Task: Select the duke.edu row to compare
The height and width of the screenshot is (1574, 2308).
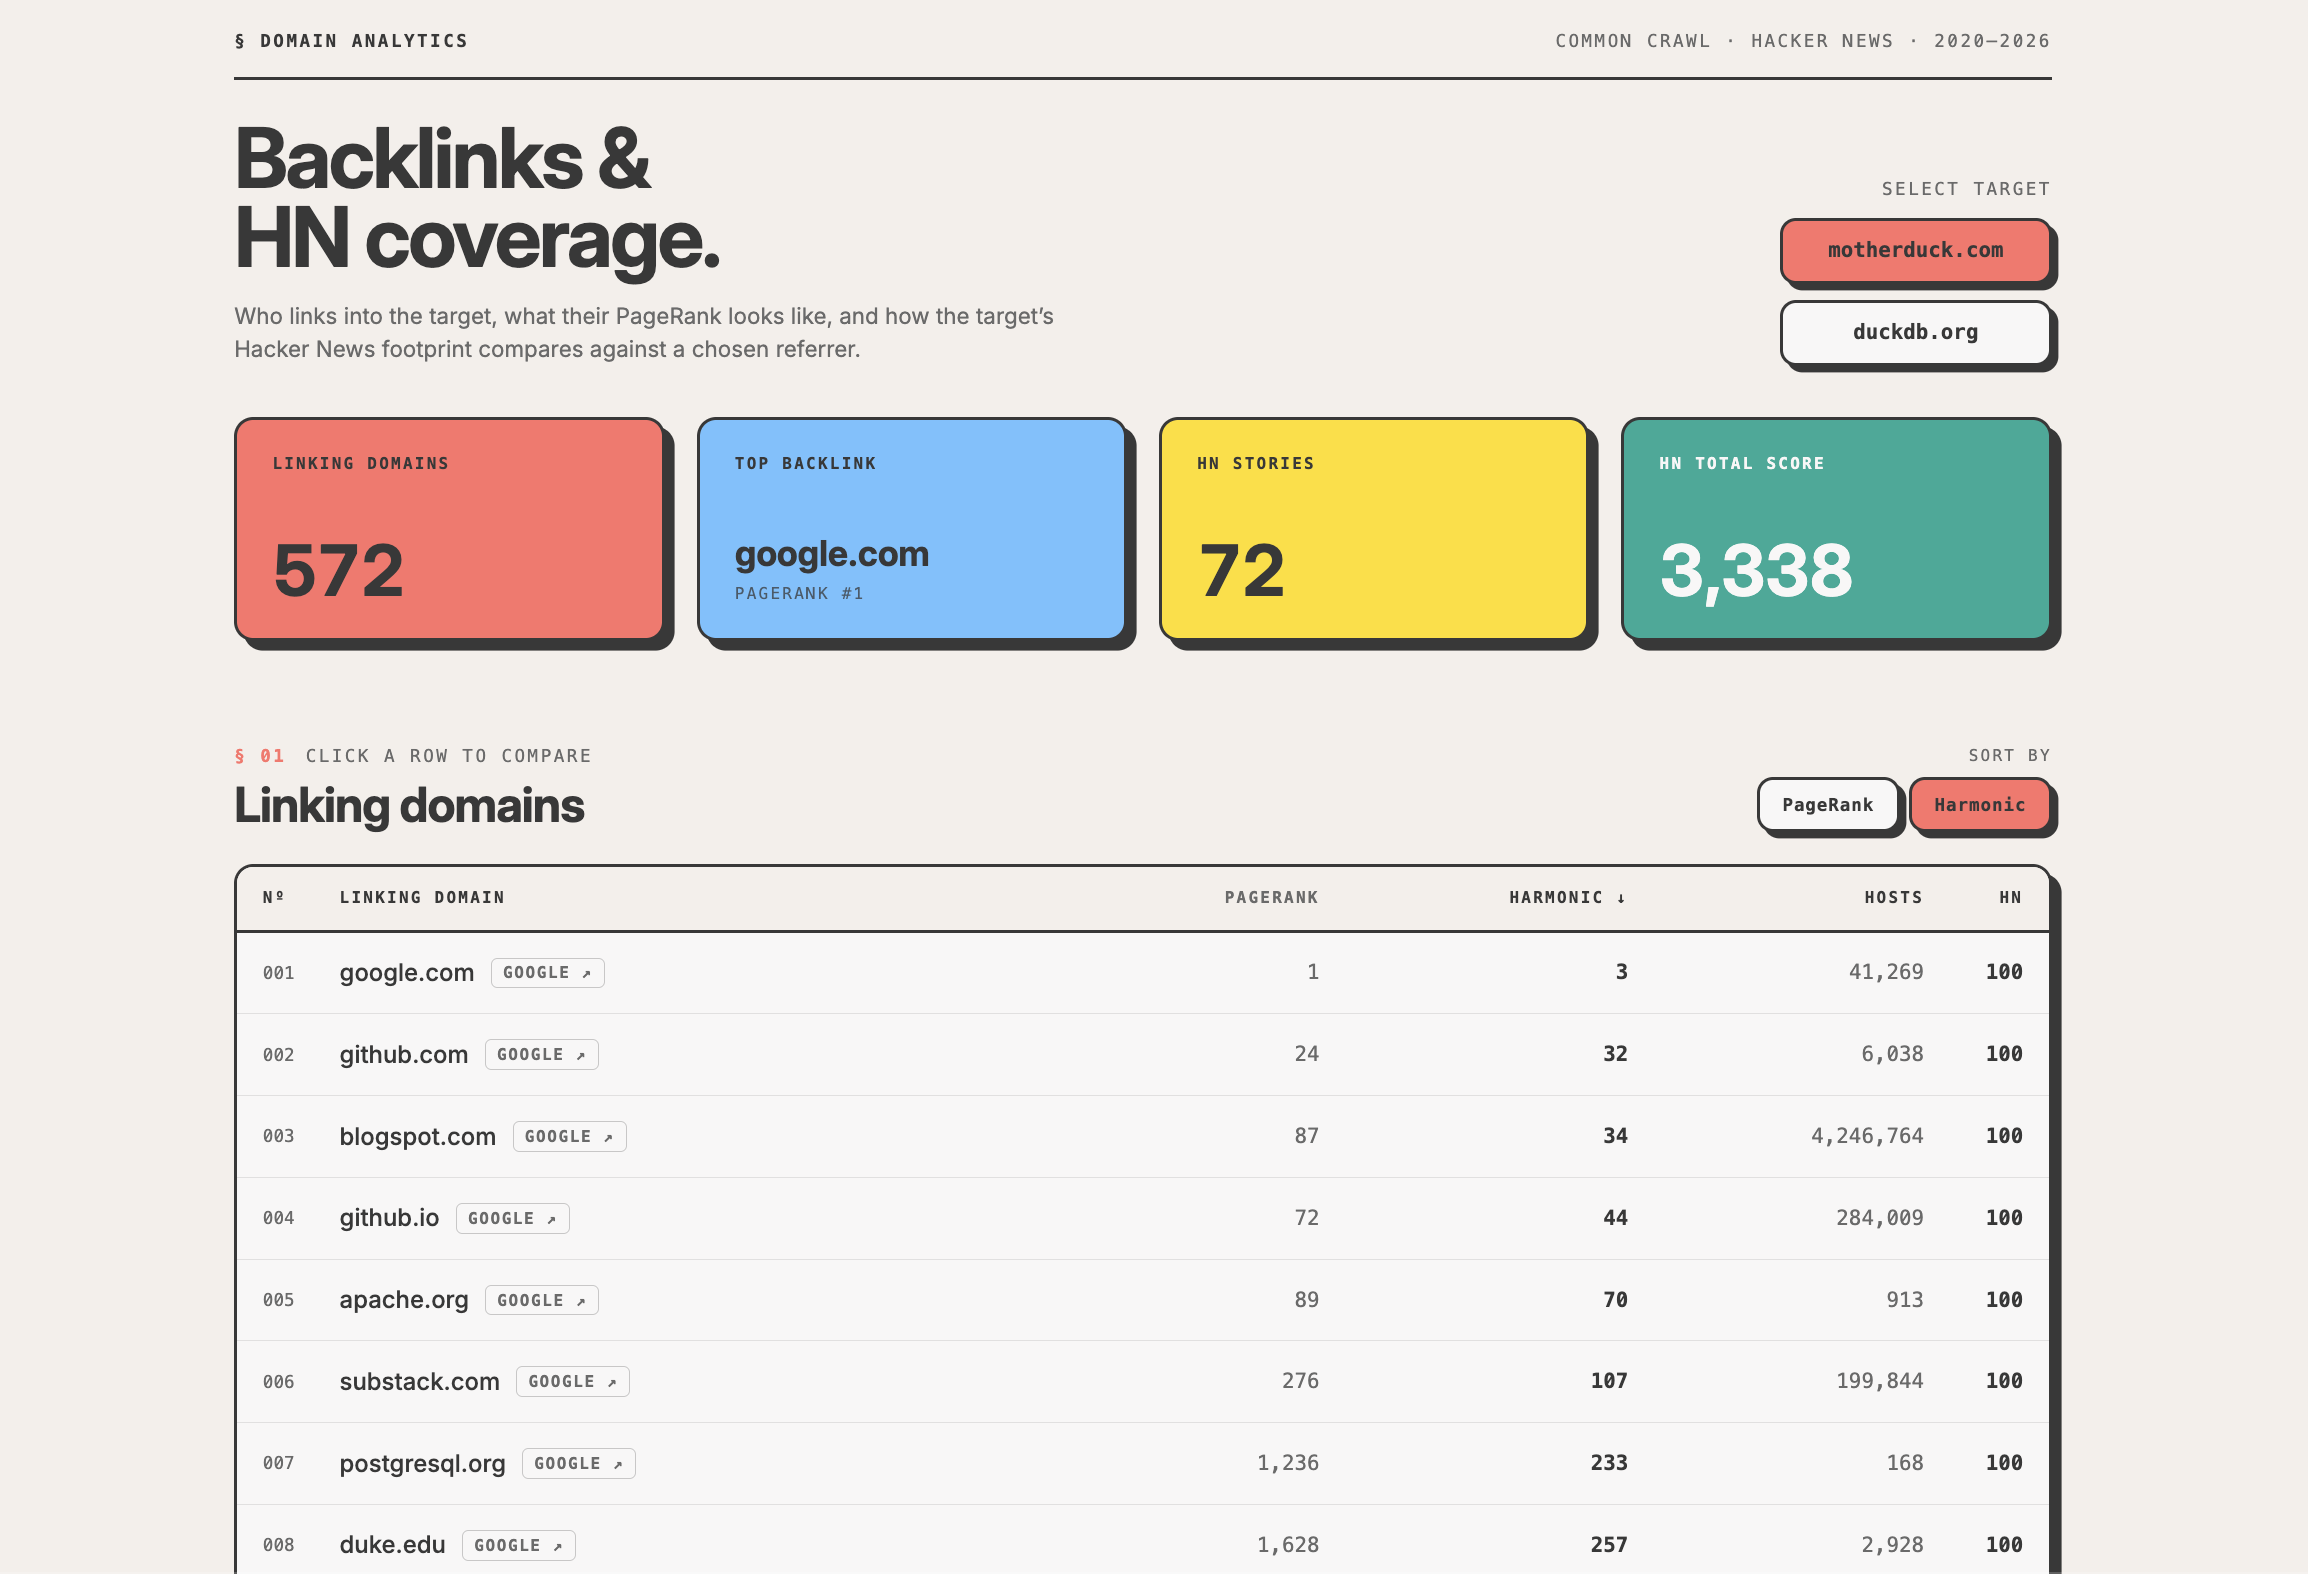Action: (1142, 1541)
